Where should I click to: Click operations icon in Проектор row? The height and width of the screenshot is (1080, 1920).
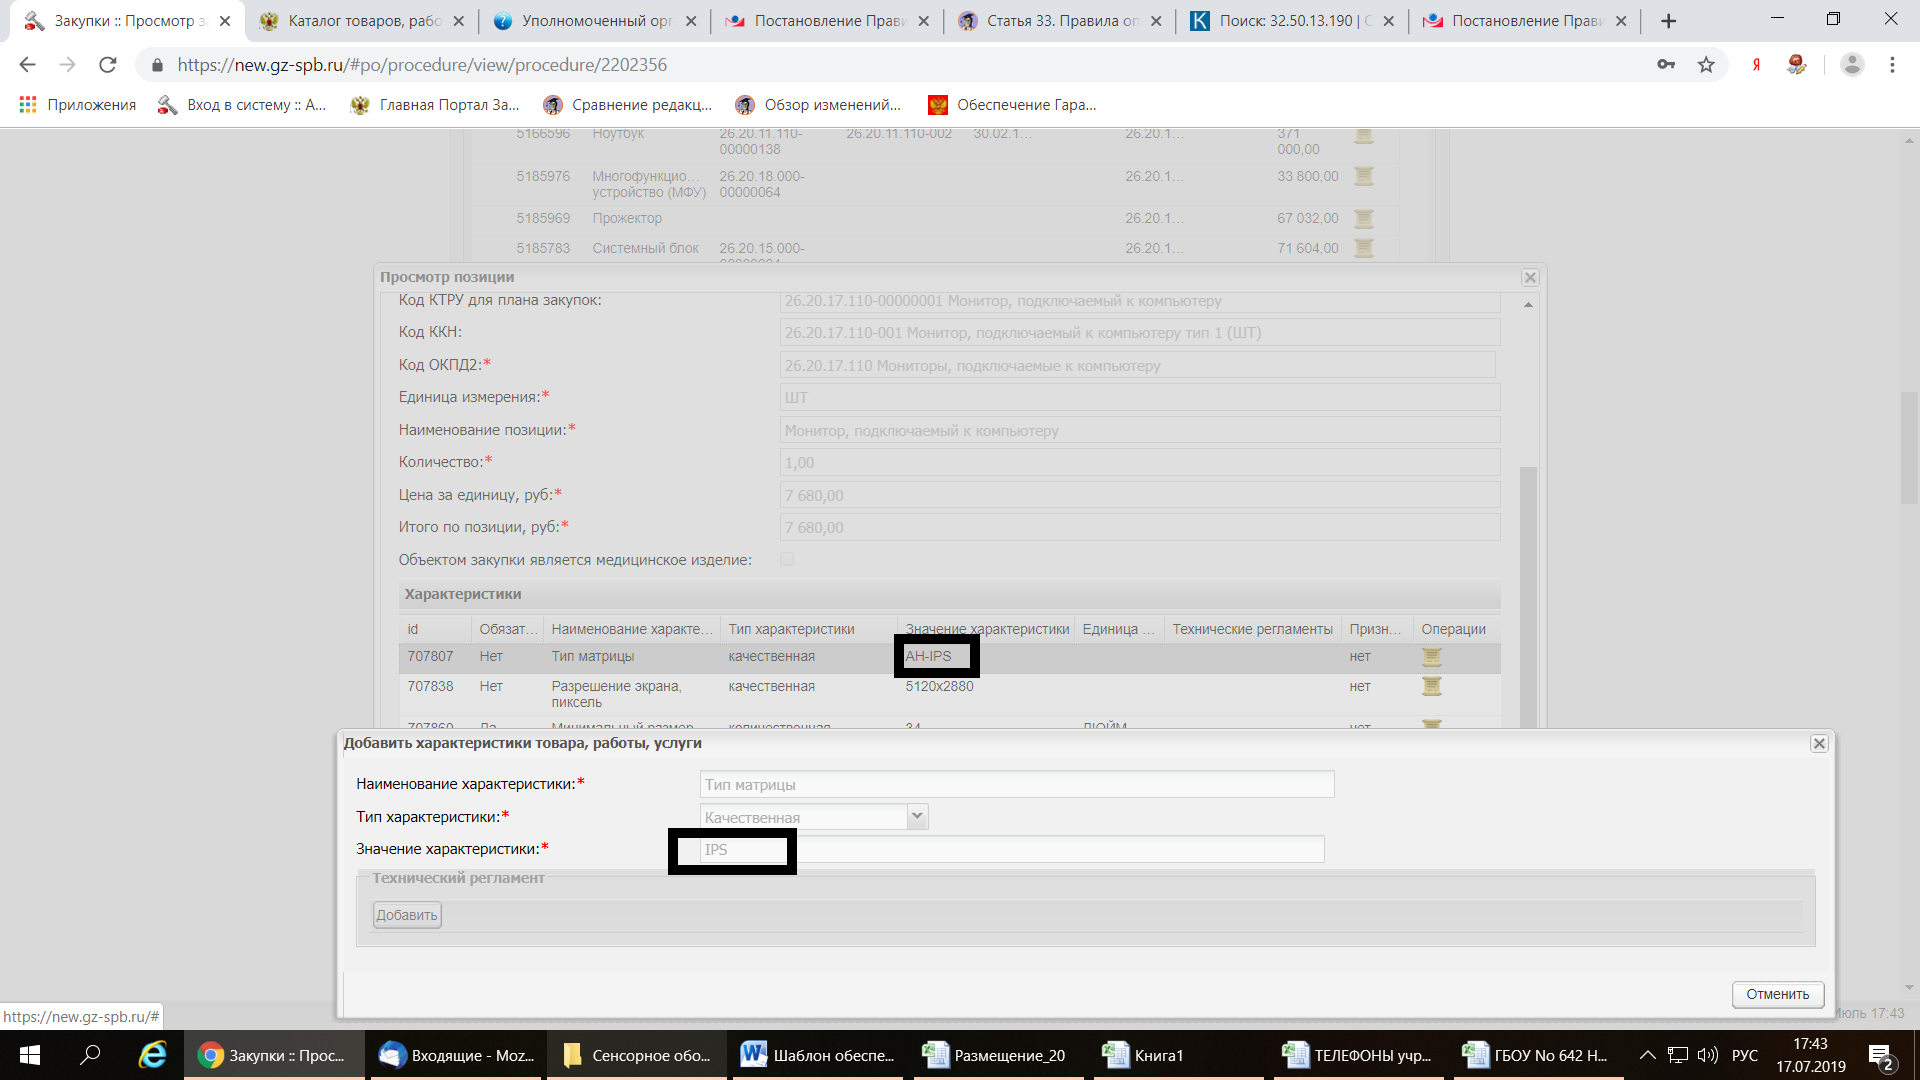(1363, 218)
